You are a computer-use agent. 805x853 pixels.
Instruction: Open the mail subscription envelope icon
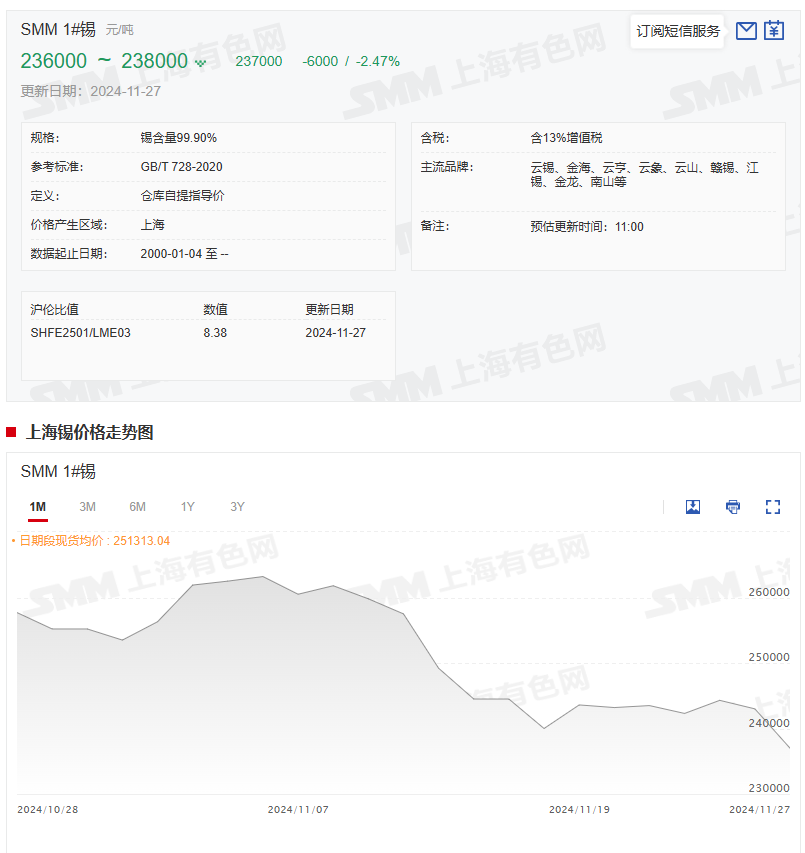(x=746, y=31)
